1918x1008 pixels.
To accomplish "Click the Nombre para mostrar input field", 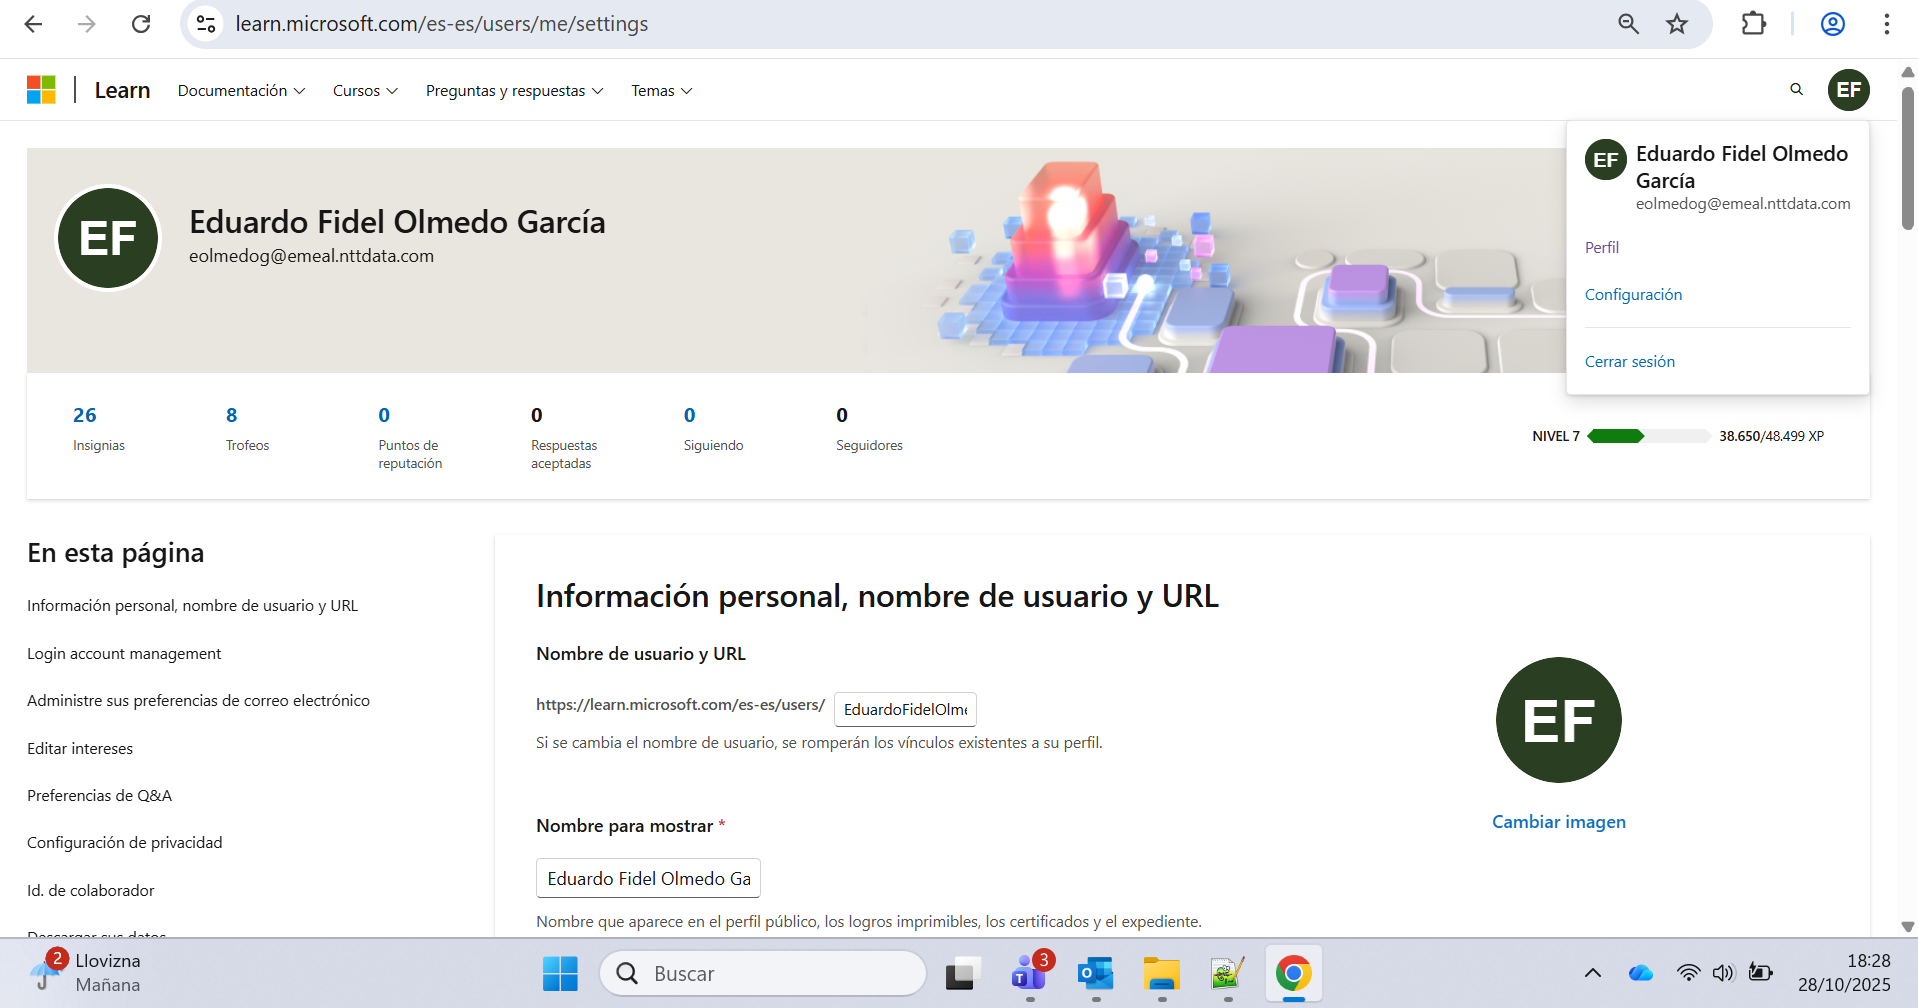I will click(x=648, y=877).
